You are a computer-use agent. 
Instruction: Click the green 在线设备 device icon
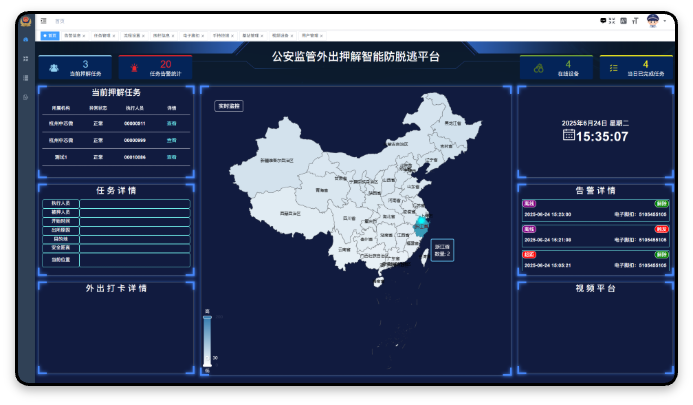pos(538,68)
